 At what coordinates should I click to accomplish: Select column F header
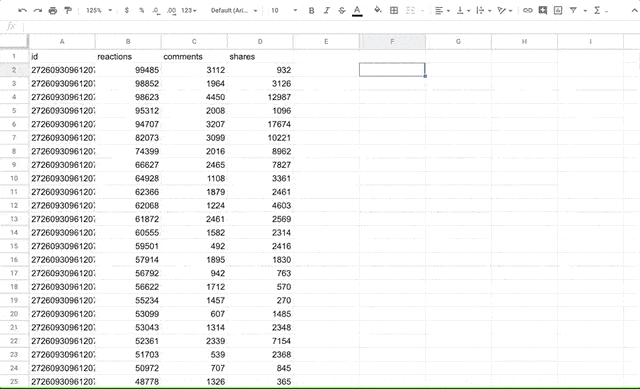click(392, 42)
